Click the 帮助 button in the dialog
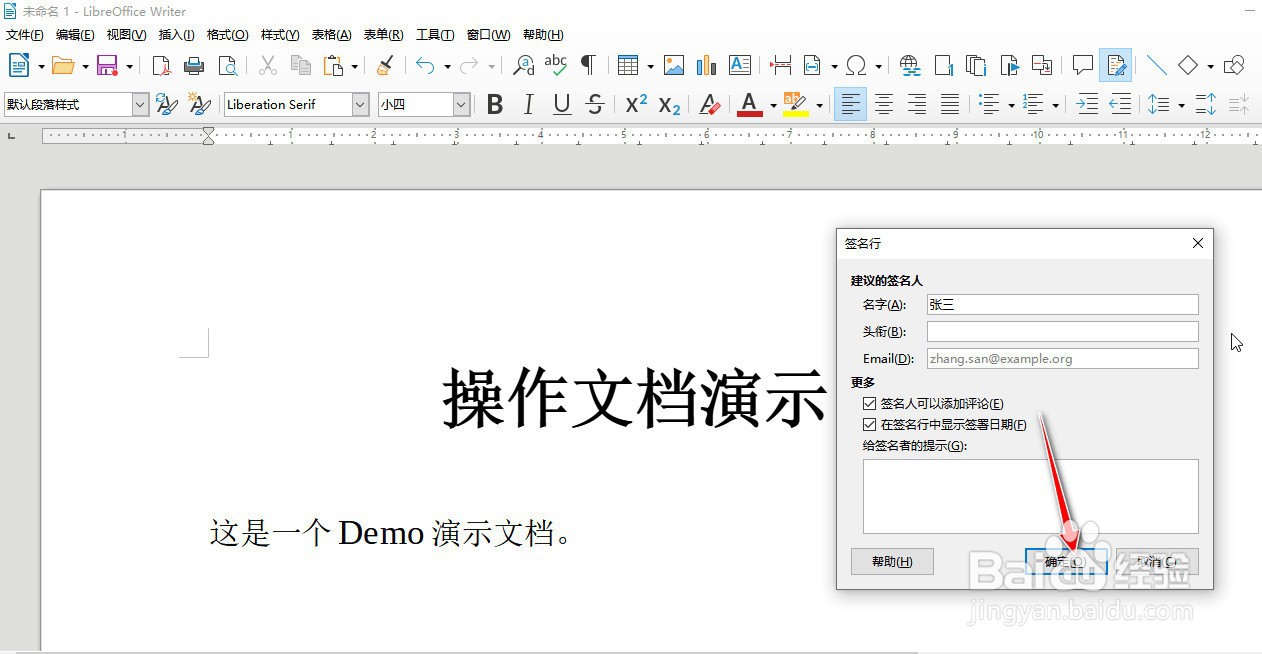1262x654 pixels. (891, 561)
